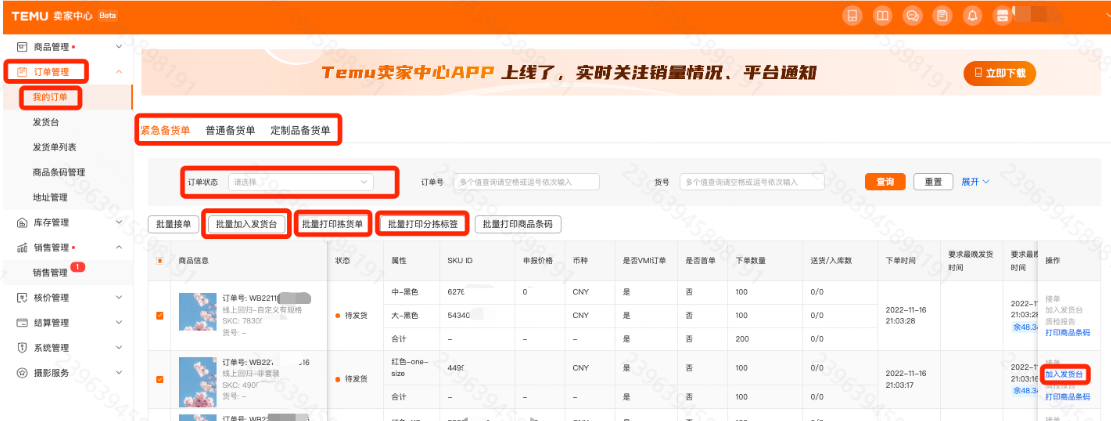Click 库存管理 warehouse icon in sidebar
This screenshot has width=1111, height=421.
pyautogui.click(x=21, y=223)
